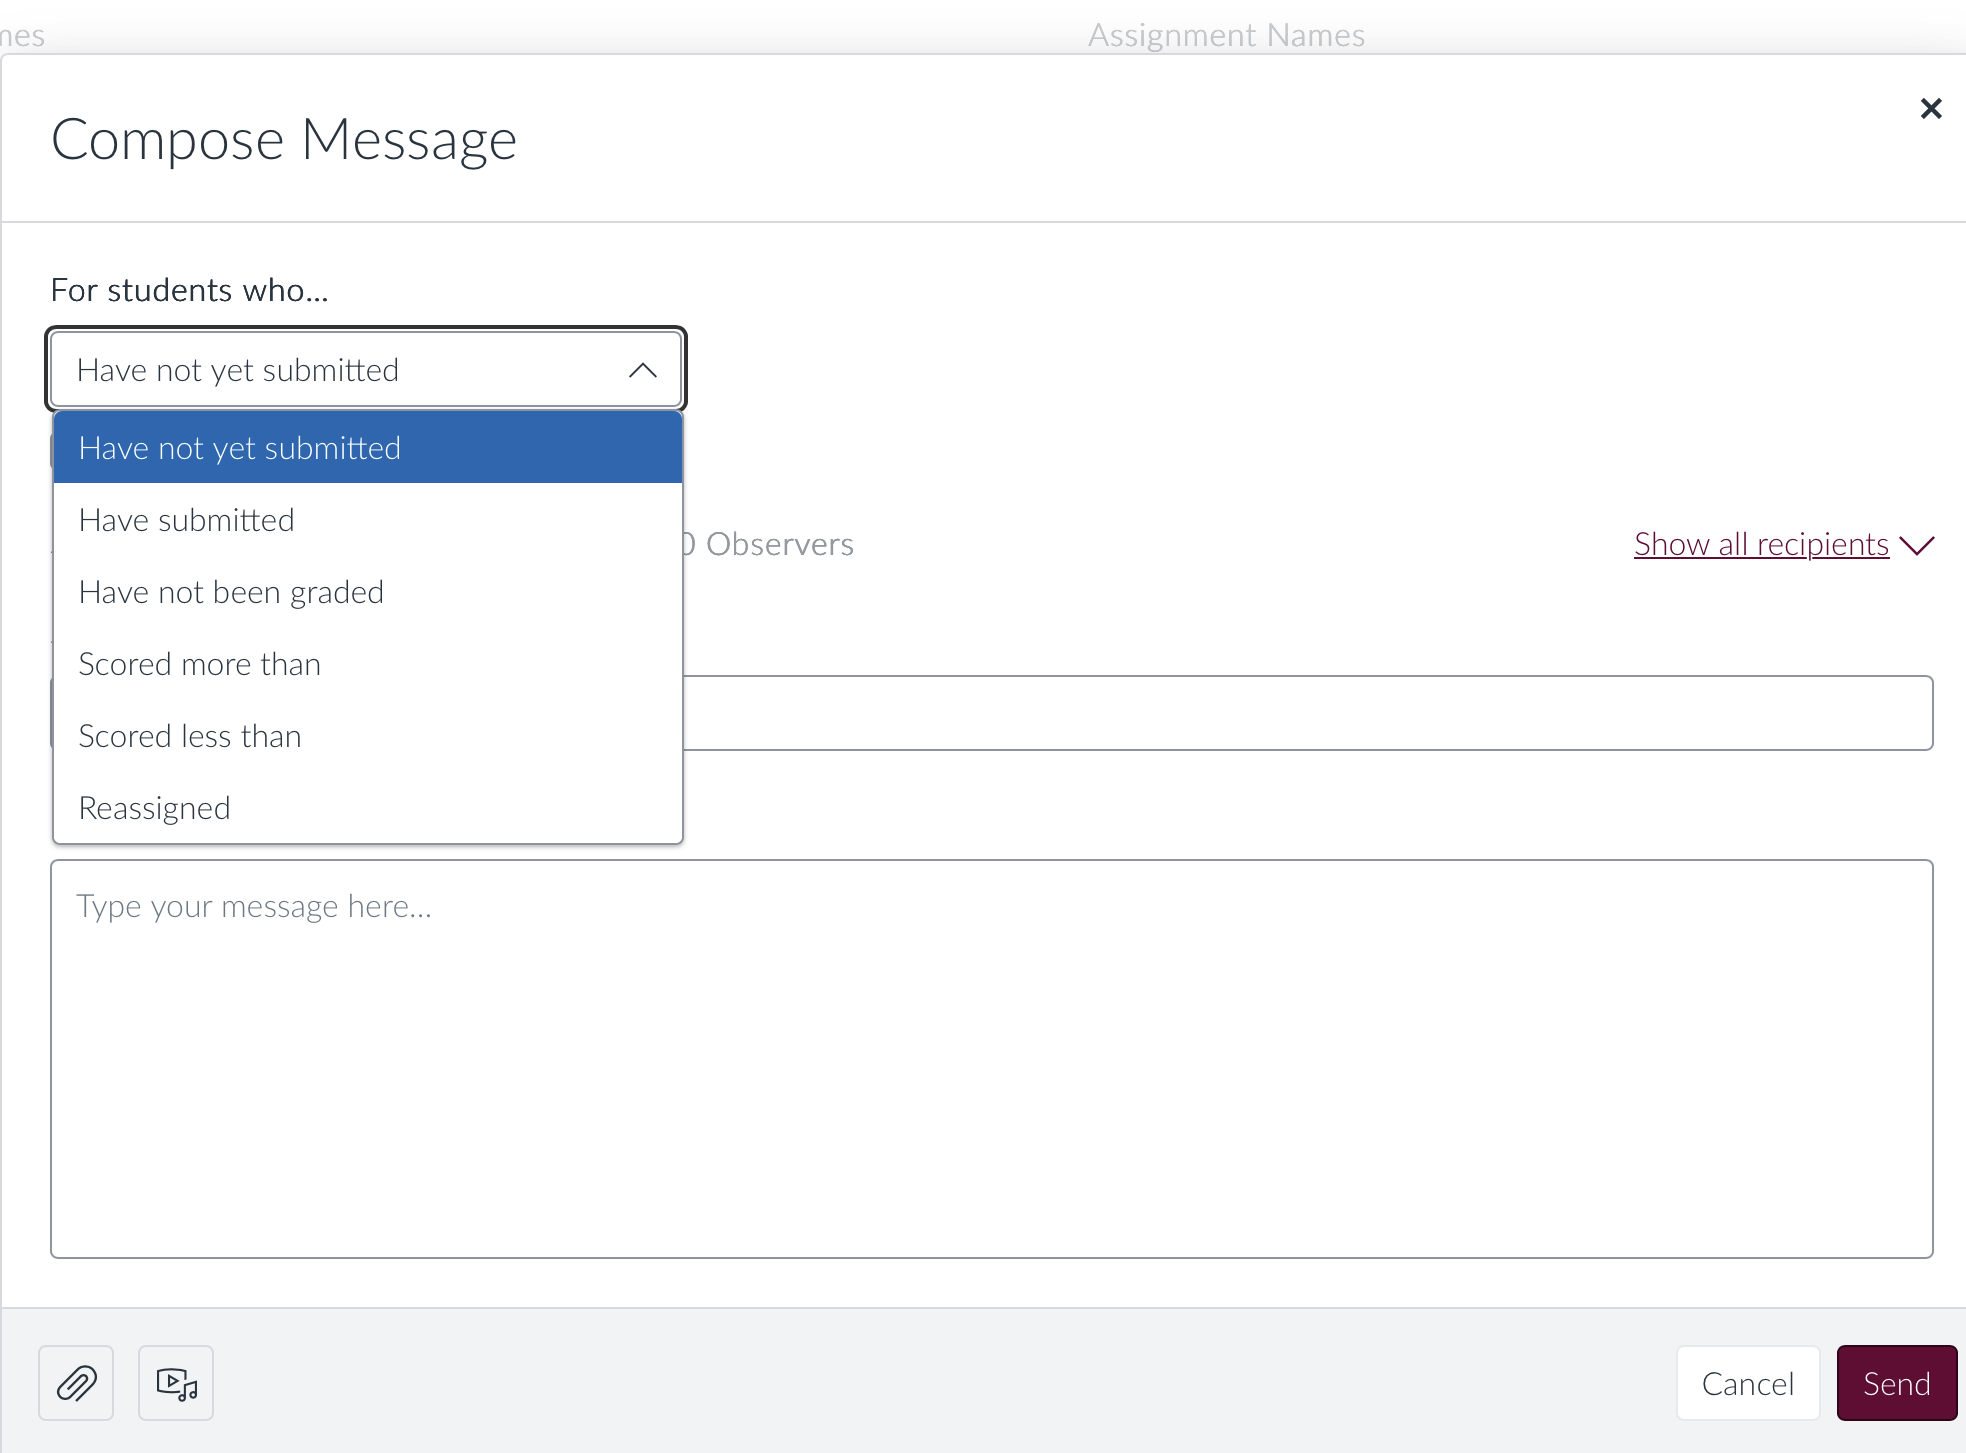Click the attachment paperclip icon
Screen dimensions: 1966x1453
tap(75, 1383)
